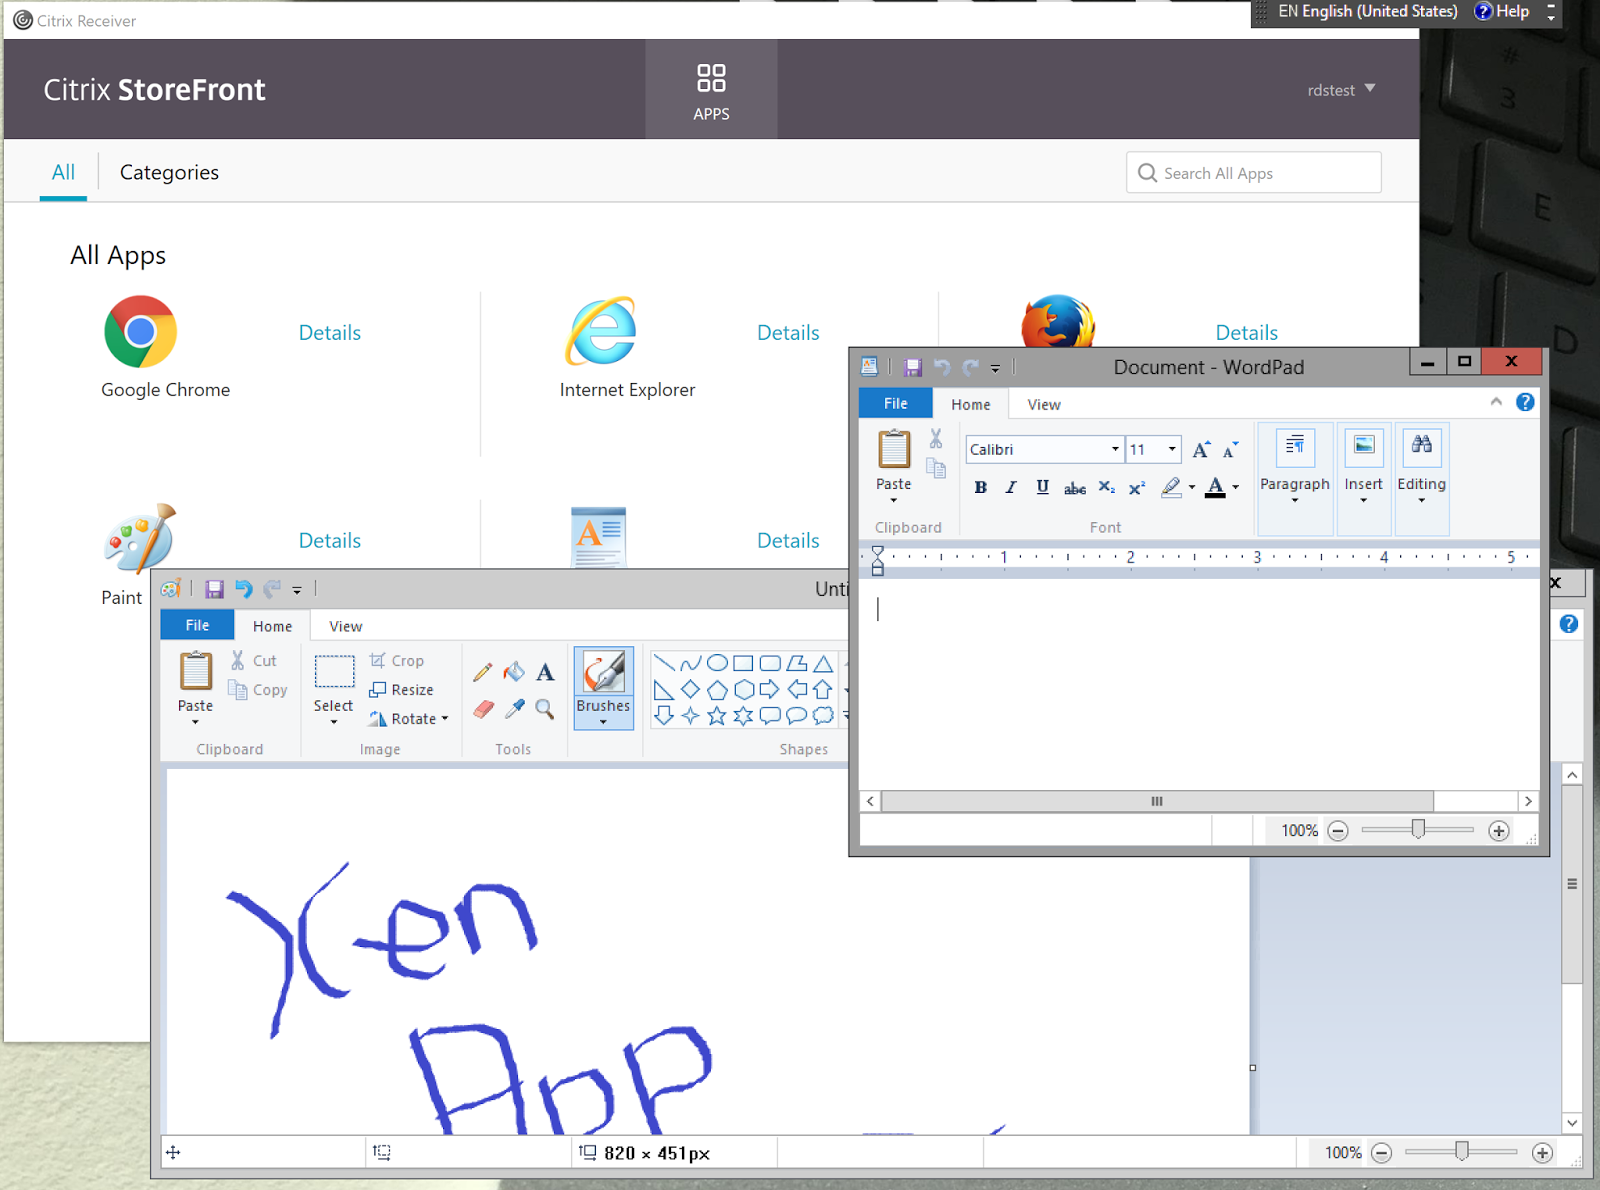Select the Text tool in Paint
This screenshot has width=1600, height=1190.
point(545,672)
